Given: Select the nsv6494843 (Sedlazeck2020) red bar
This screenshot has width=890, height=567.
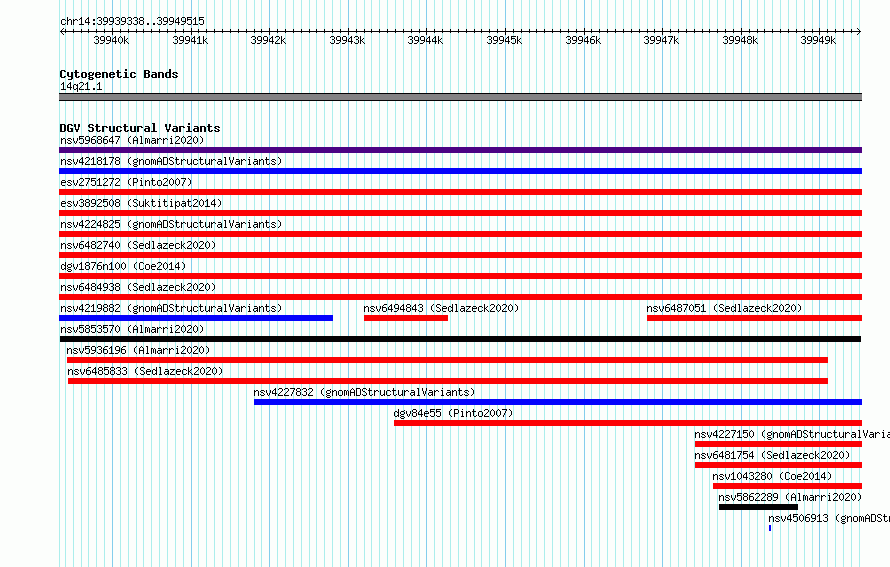Looking at the screenshot, I should 406,318.
